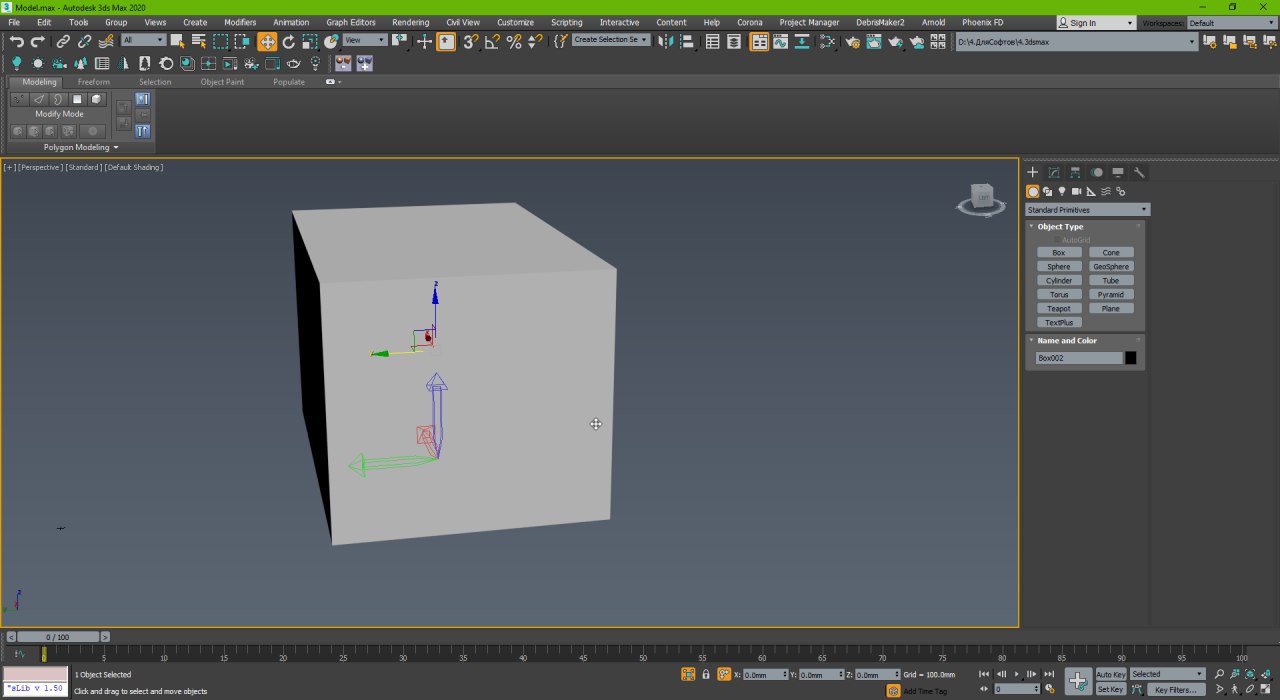Click the Play Animation button

(1017, 674)
